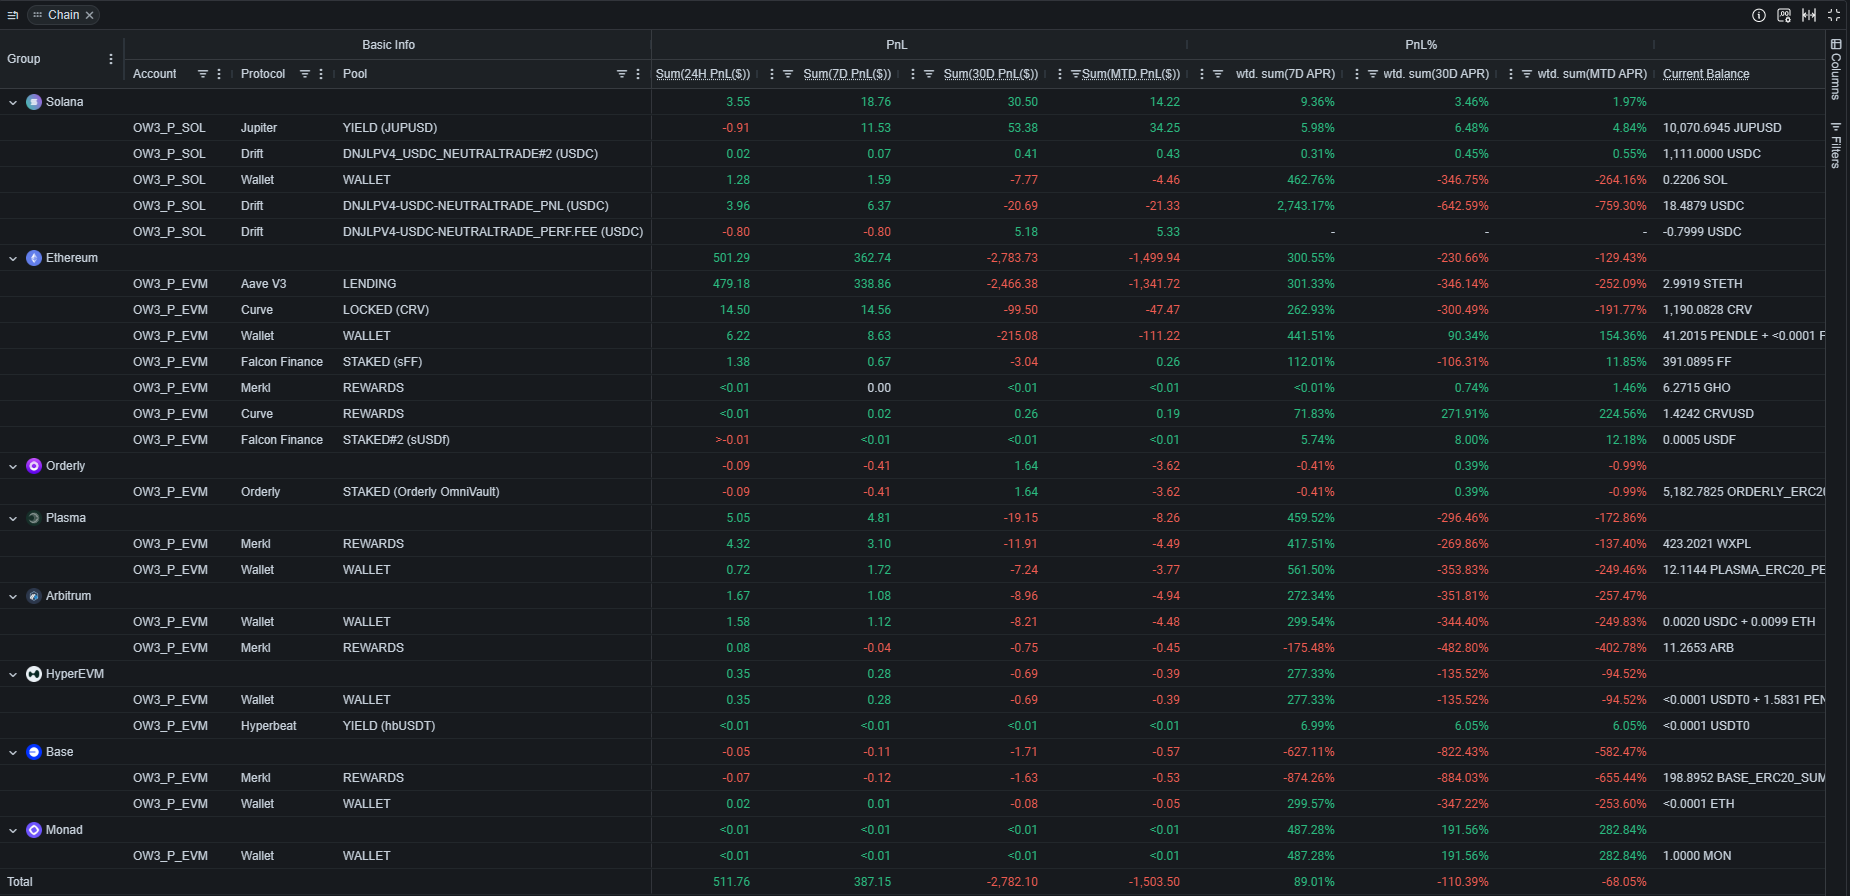
Task: Toggle the fullscreen collapse icon
Action: (x=1834, y=15)
